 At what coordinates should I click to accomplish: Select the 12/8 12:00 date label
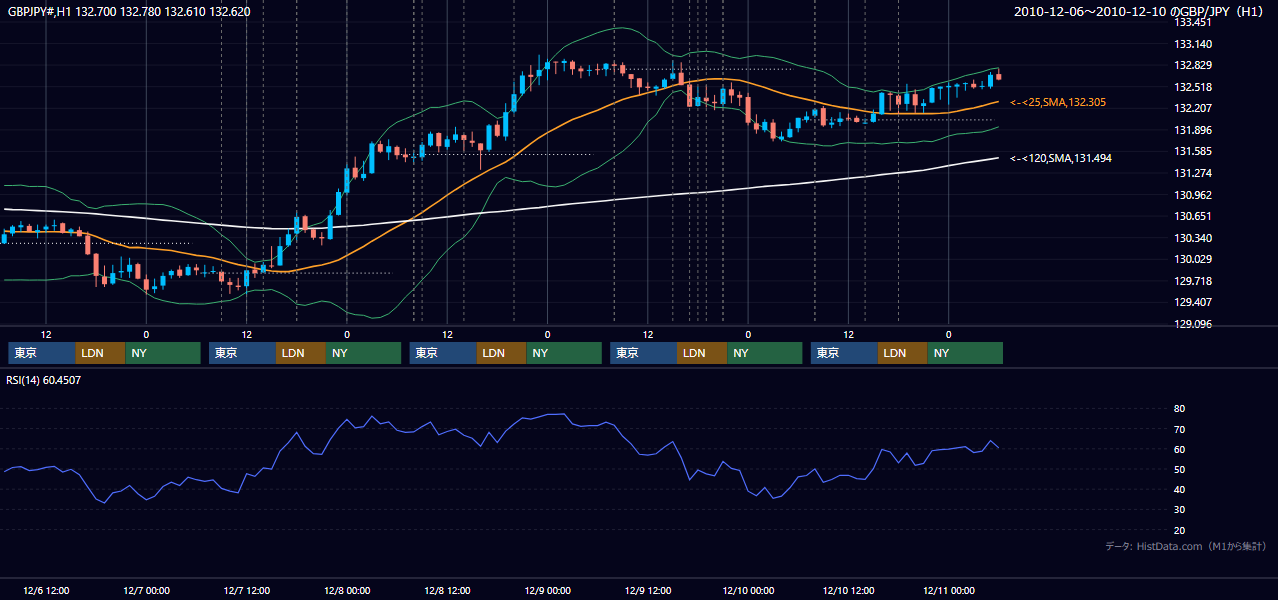tap(447, 590)
